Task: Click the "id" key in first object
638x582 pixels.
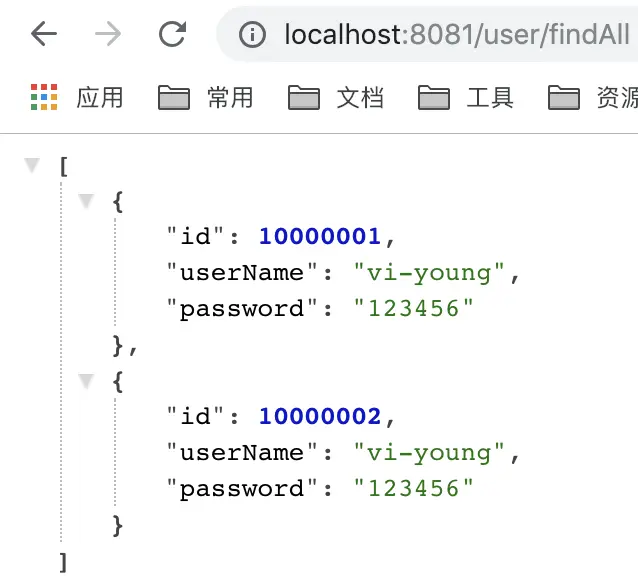Action: (196, 236)
